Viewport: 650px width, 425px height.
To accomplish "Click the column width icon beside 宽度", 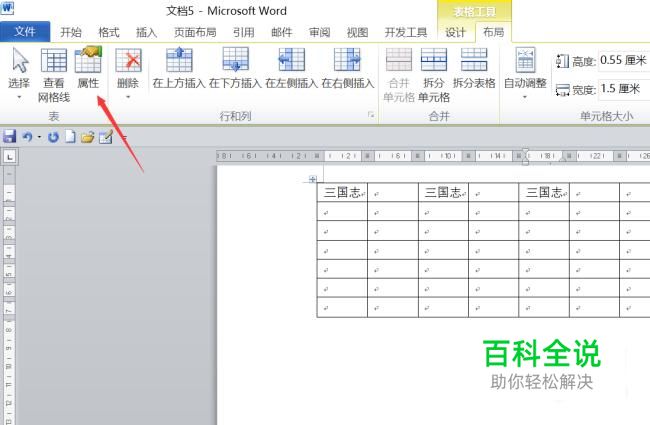I will 563,90.
